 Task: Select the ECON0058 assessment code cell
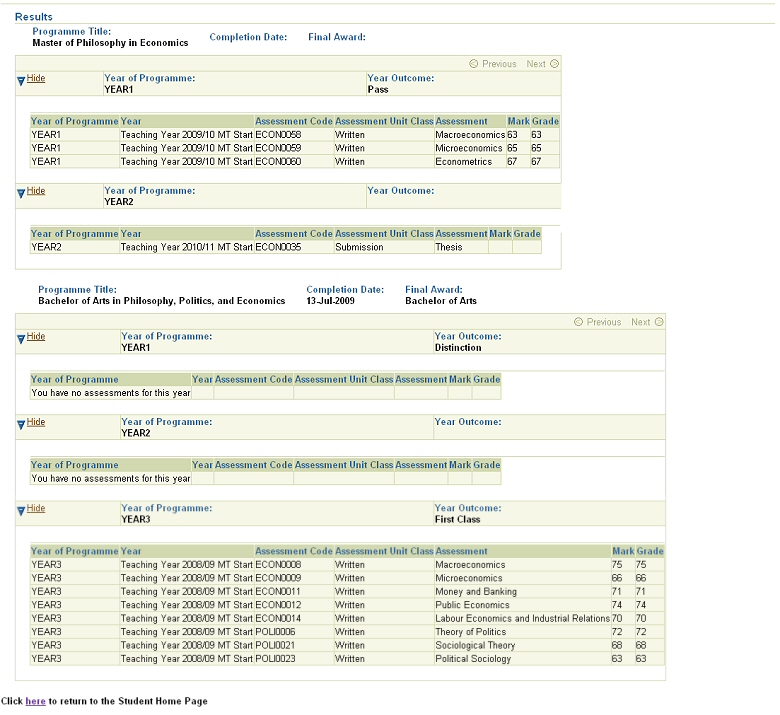pos(279,134)
